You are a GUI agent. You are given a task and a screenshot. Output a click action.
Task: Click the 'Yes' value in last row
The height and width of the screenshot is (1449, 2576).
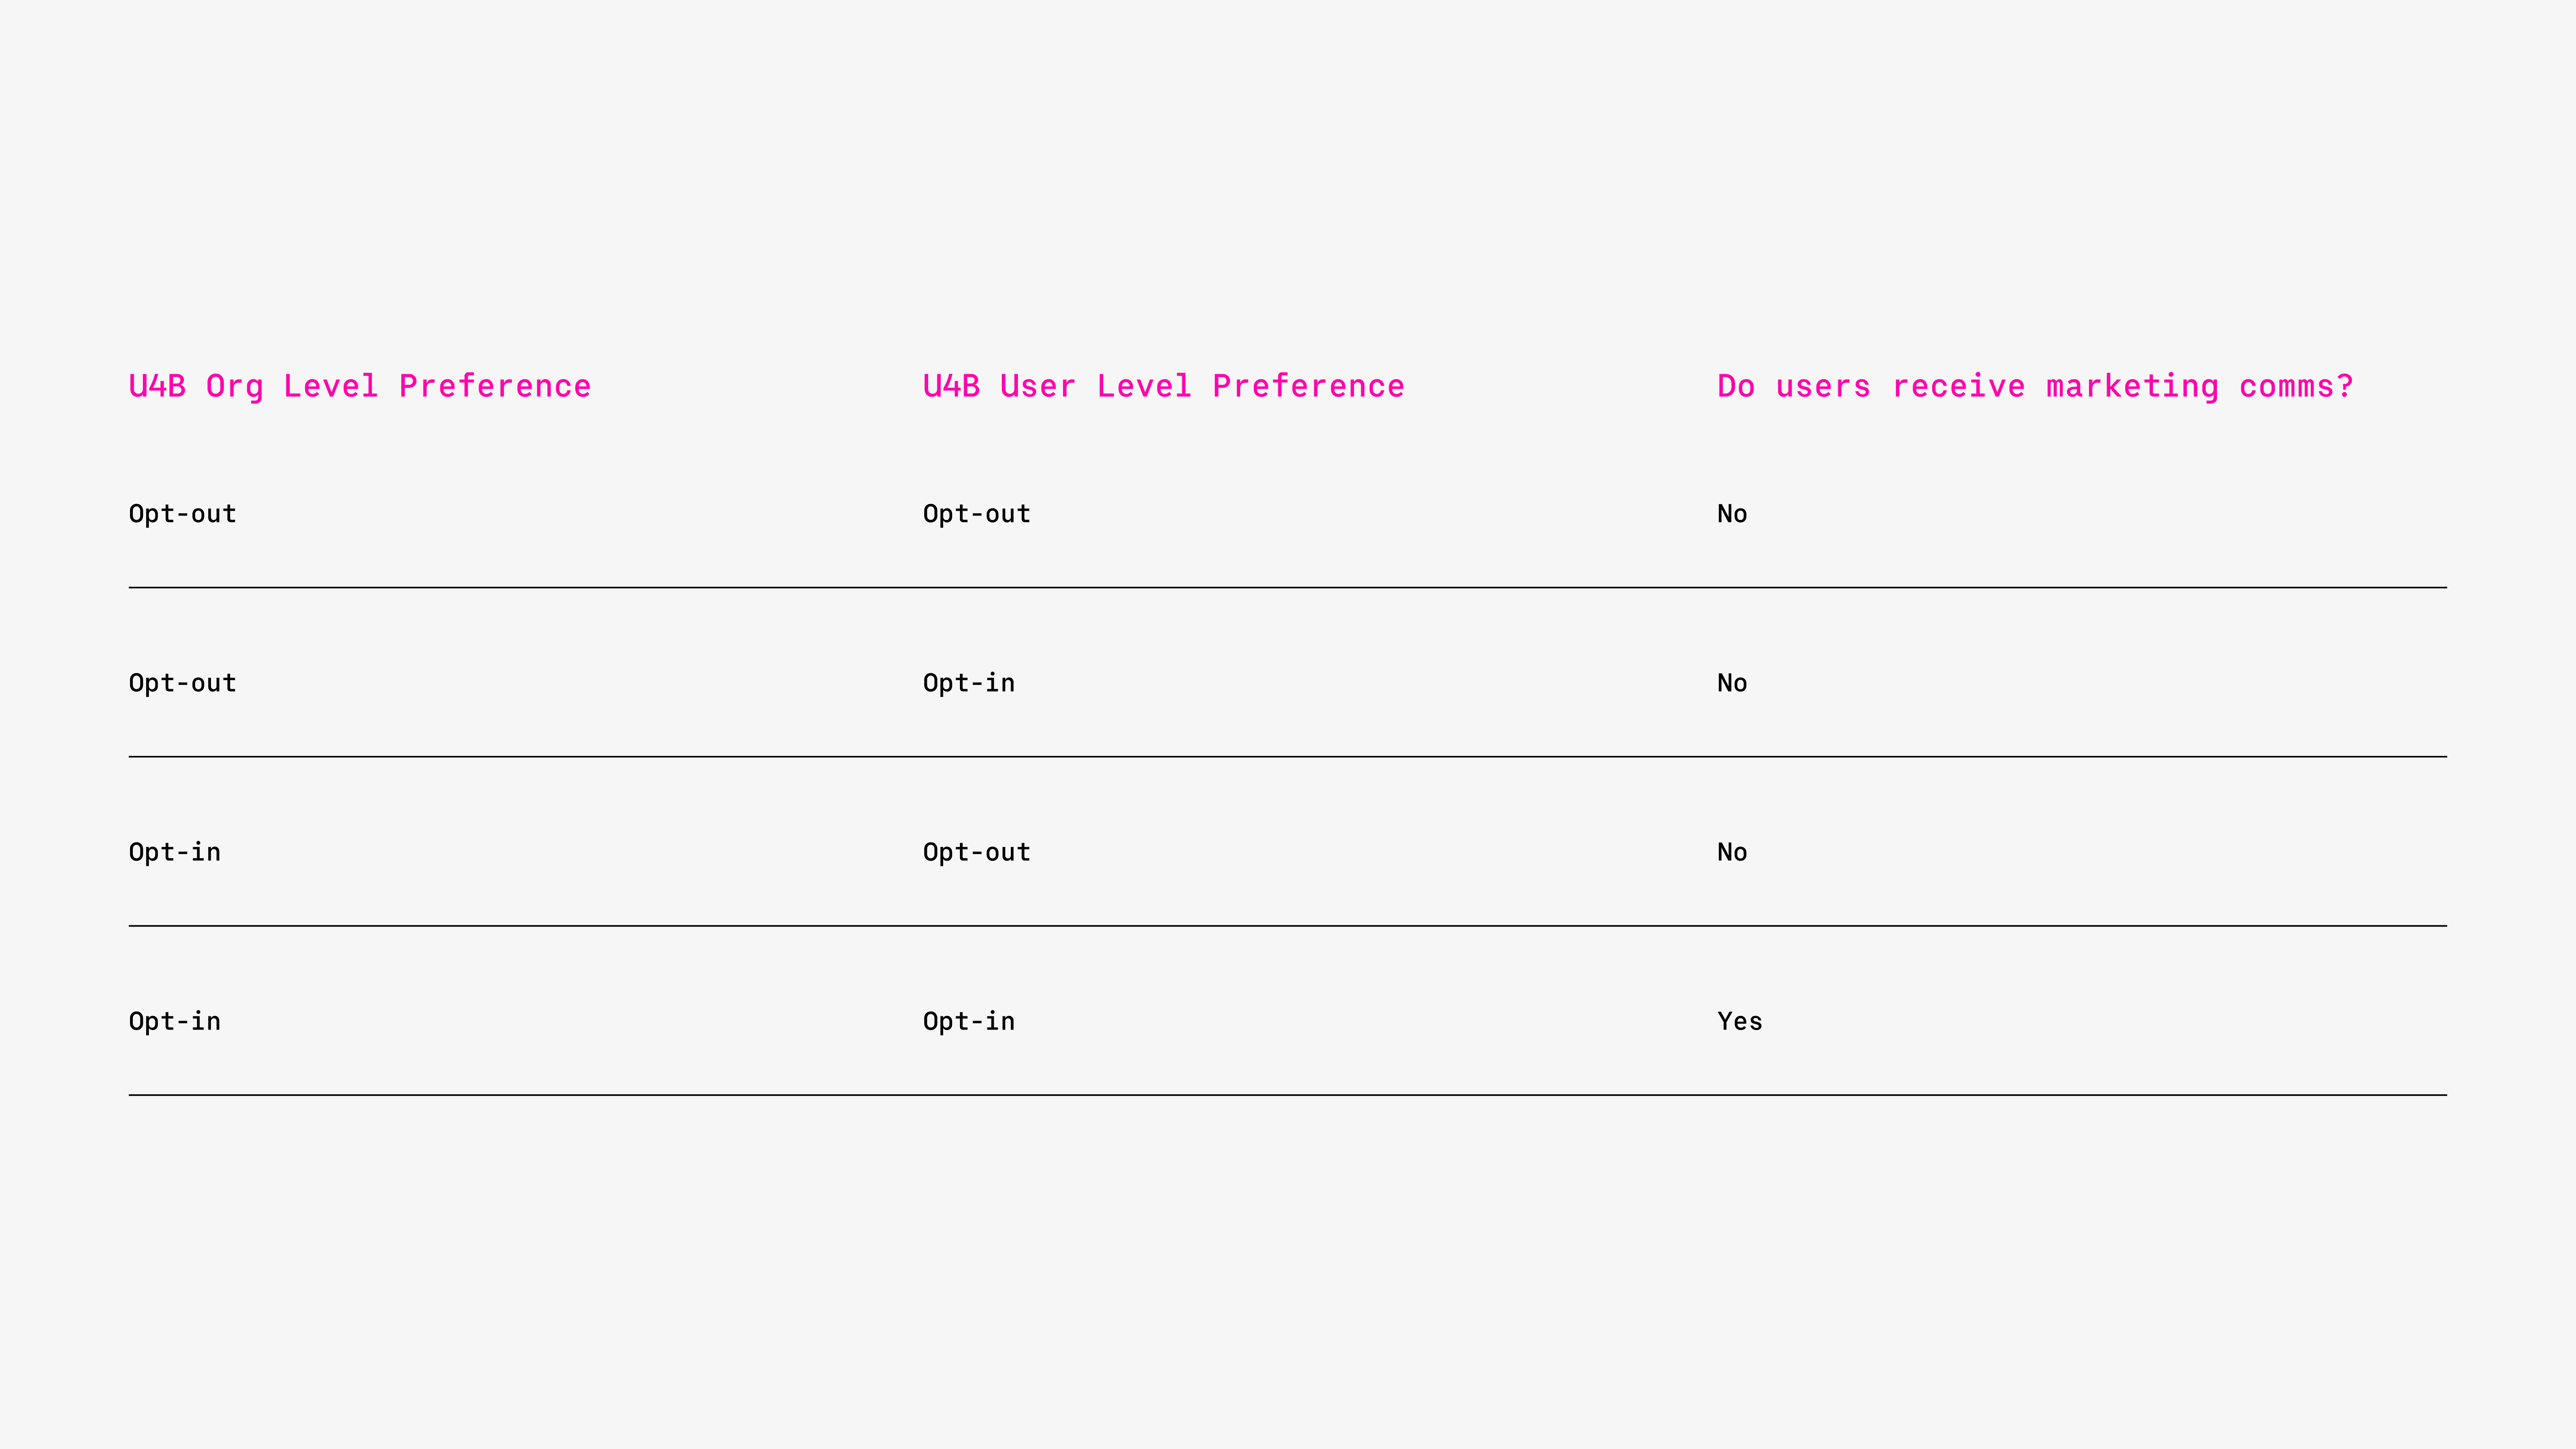[1740, 1021]
